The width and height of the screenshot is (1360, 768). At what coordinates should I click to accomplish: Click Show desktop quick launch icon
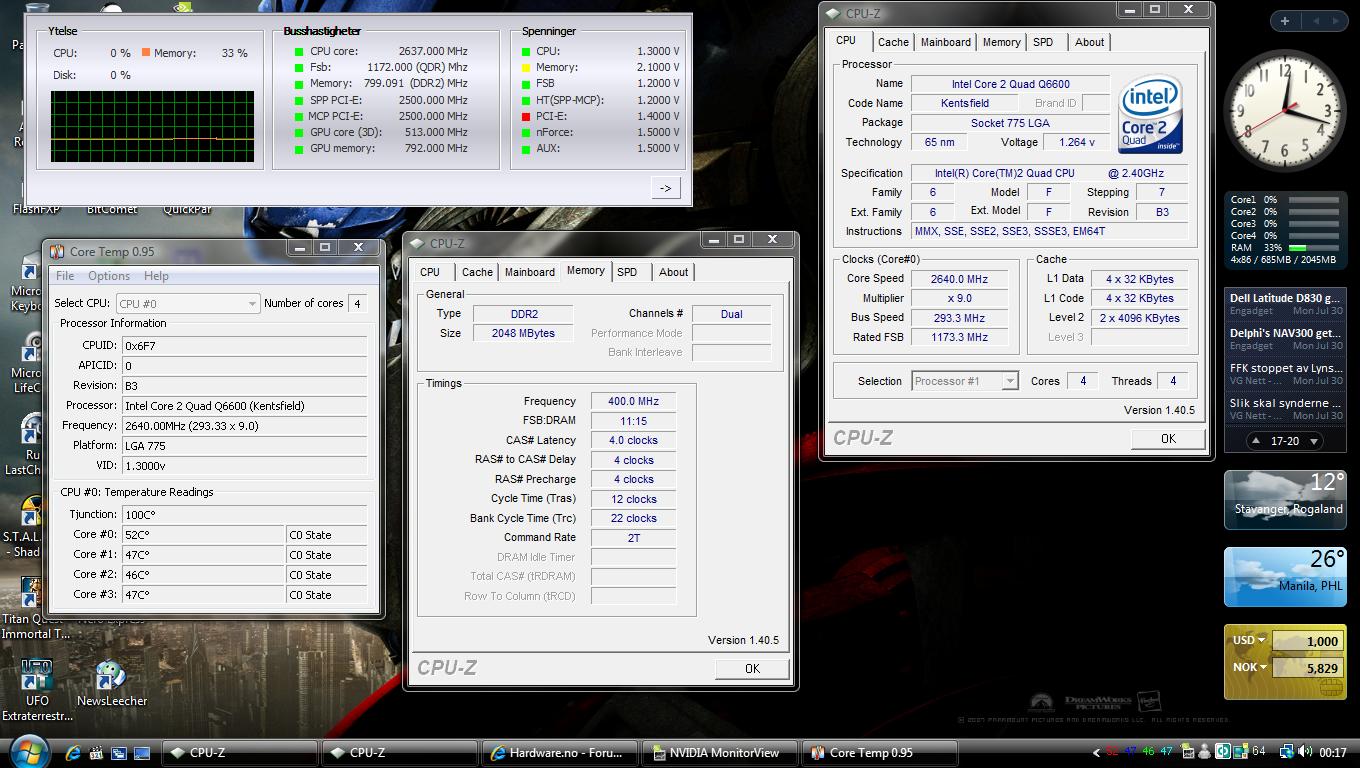pos(142,752)
